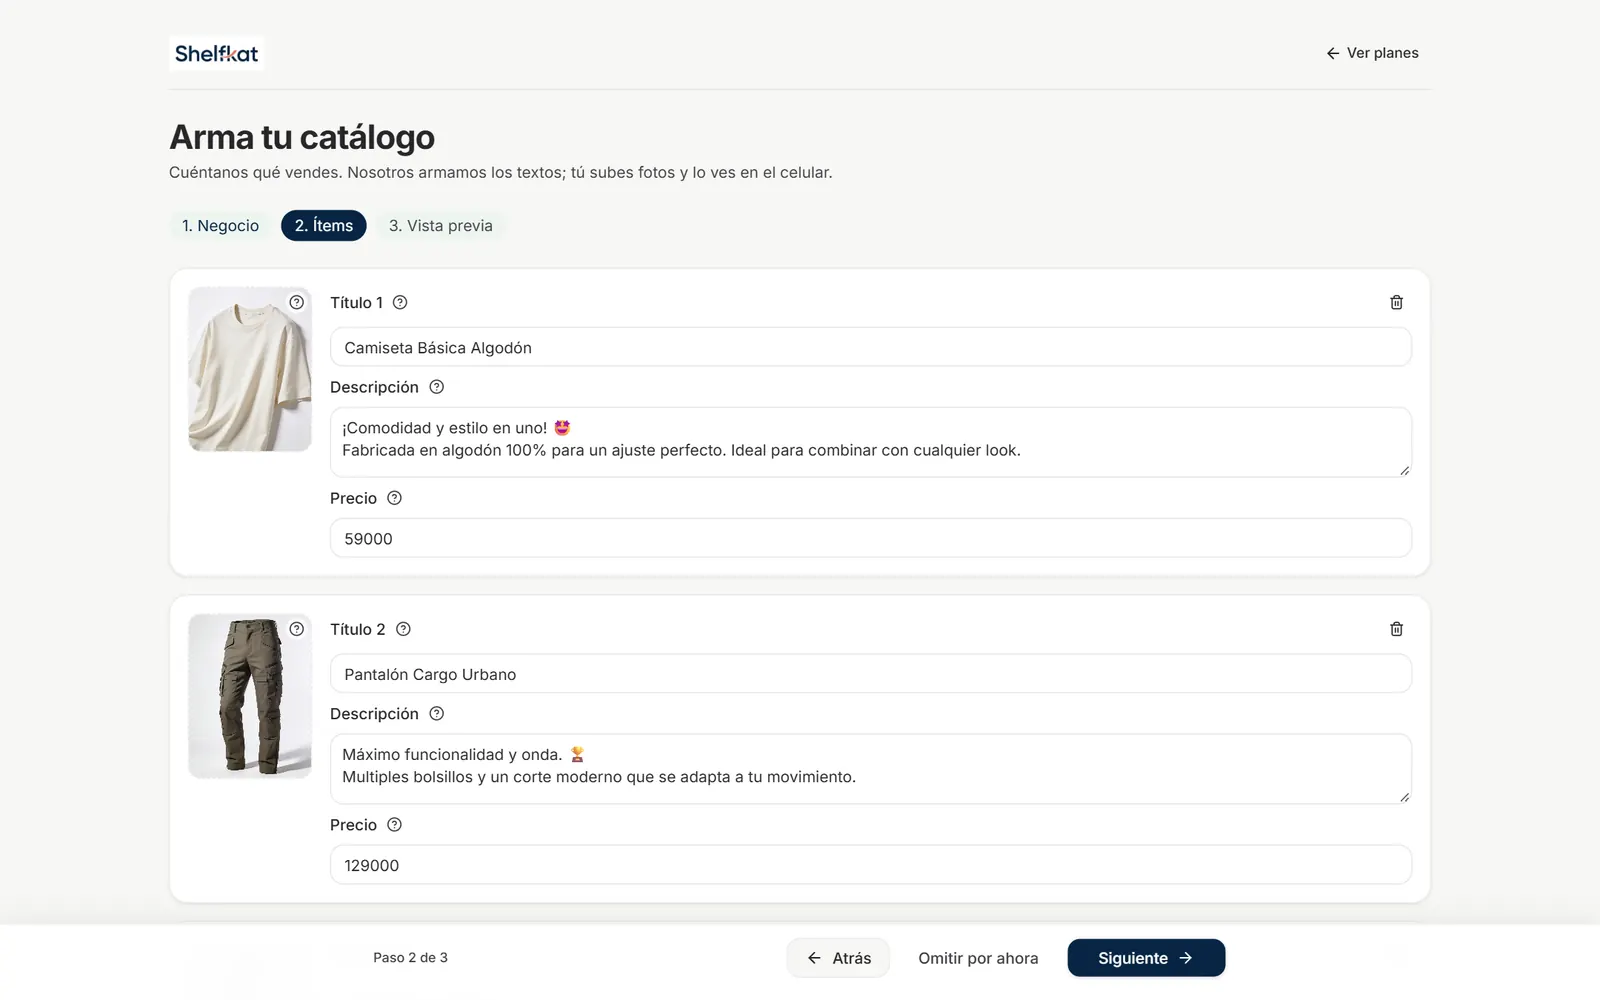Image resolution: width=1600 pixels, height=1000 pixels.
Task: Delete item 1 with trash icon
Action: [1396, 302]
